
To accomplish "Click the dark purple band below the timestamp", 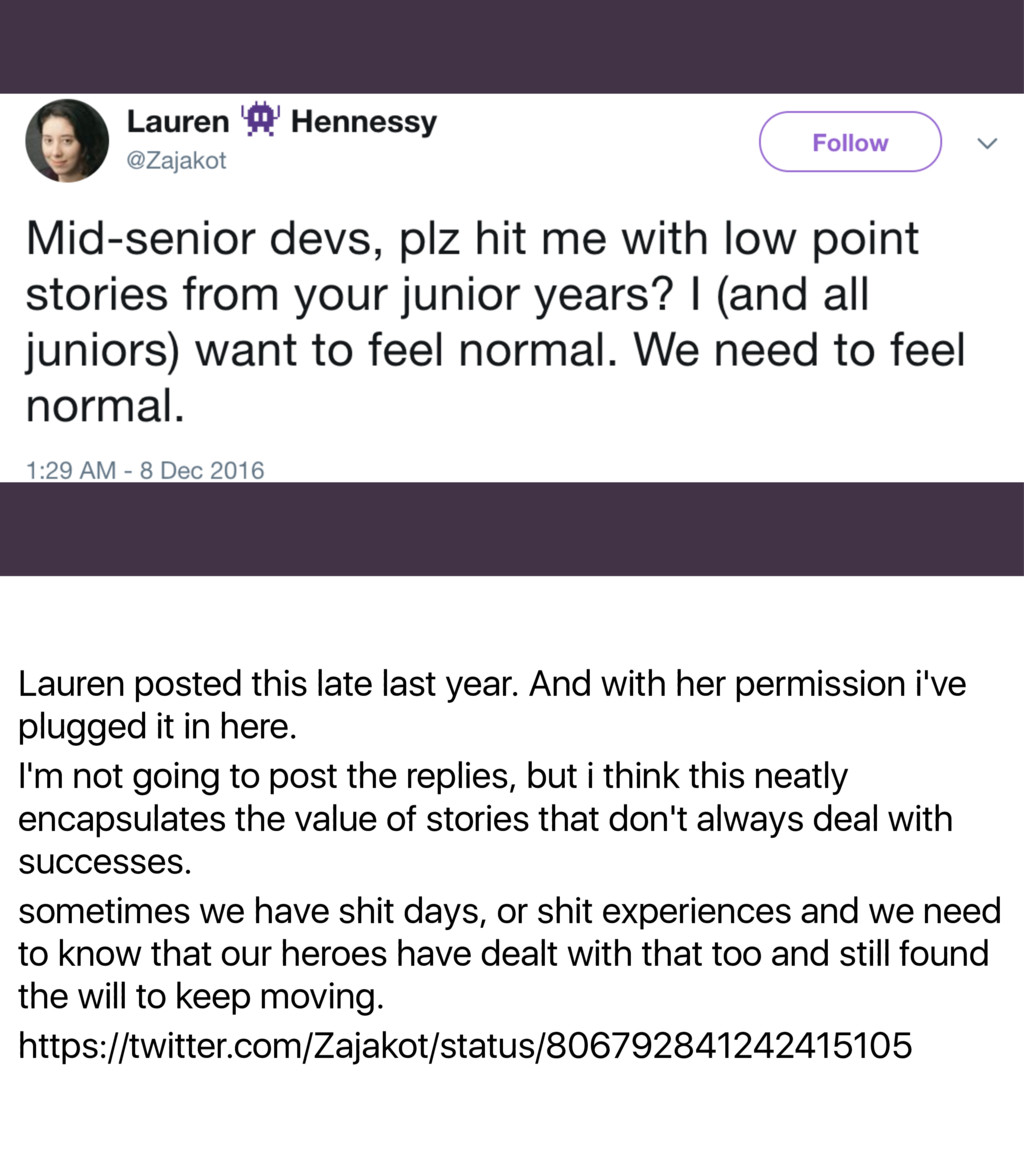I will 512,529.
